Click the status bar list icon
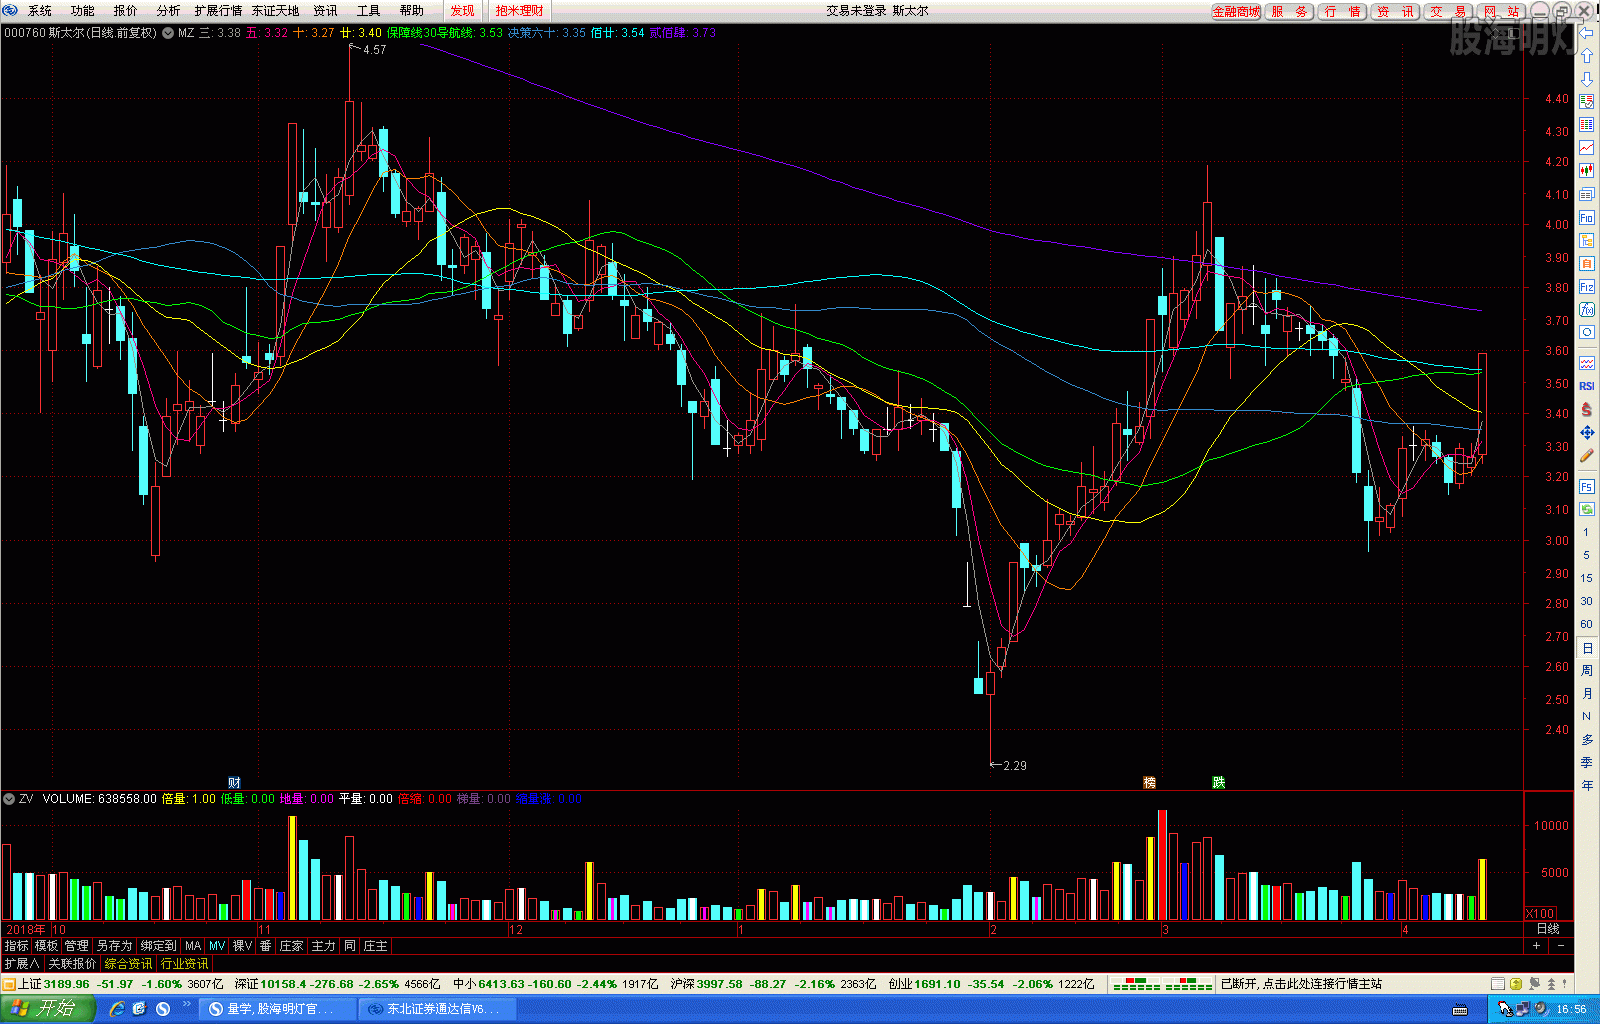 pyautogui.click(x=1498, y=984)
